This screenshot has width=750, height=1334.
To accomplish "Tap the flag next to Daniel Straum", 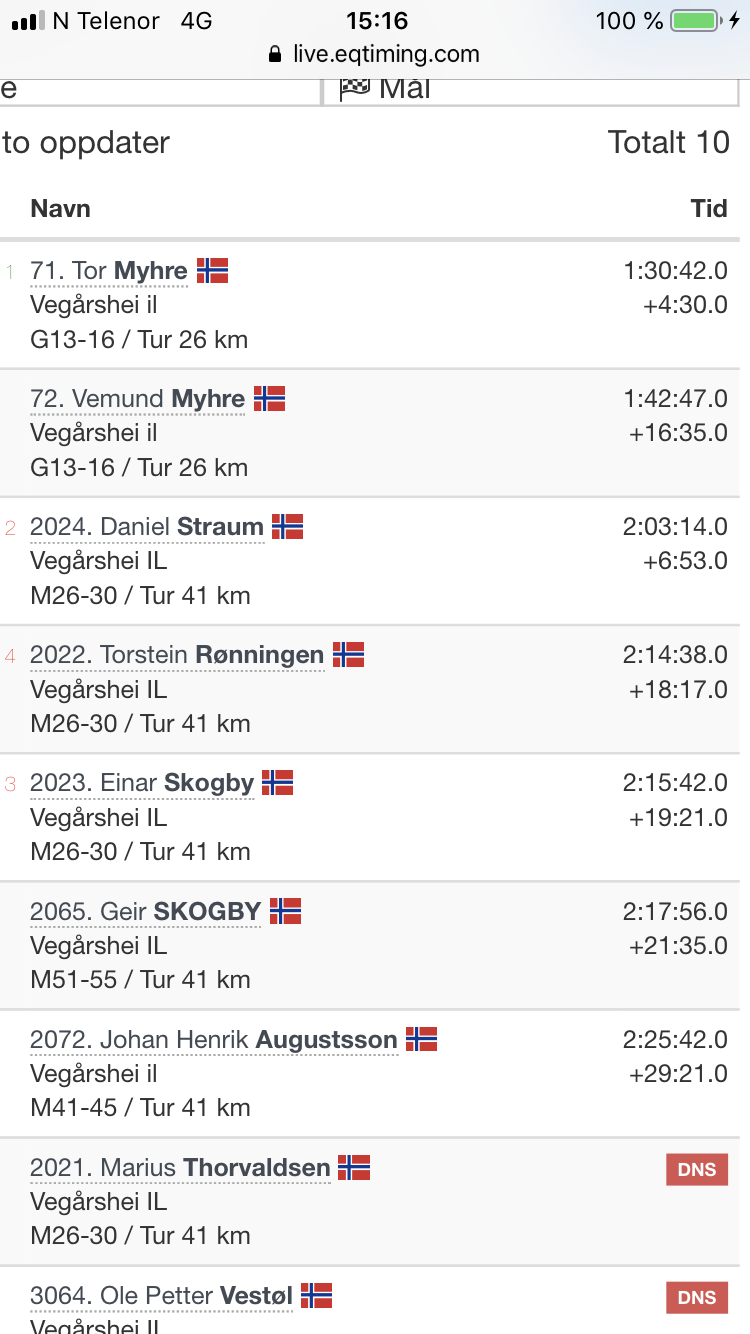I will 287,527.
